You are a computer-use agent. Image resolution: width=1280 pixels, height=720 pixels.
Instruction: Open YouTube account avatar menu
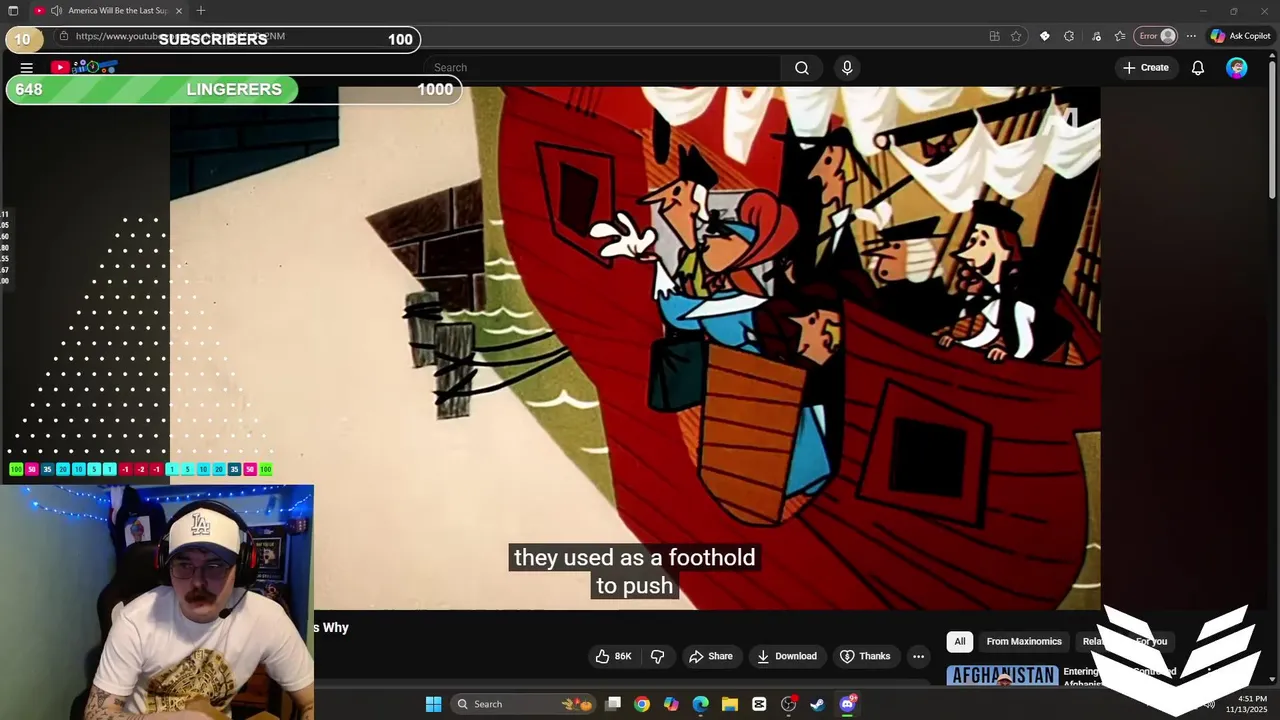[x=1237, y=68]
